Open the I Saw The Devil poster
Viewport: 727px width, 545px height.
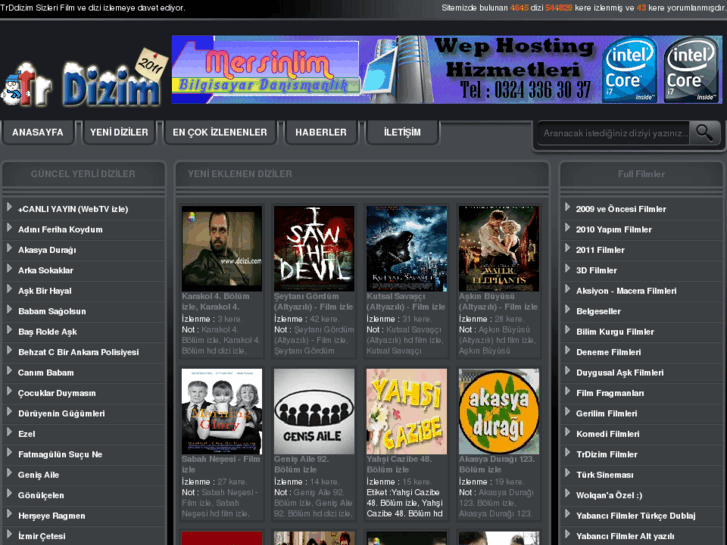coord(314,249)
